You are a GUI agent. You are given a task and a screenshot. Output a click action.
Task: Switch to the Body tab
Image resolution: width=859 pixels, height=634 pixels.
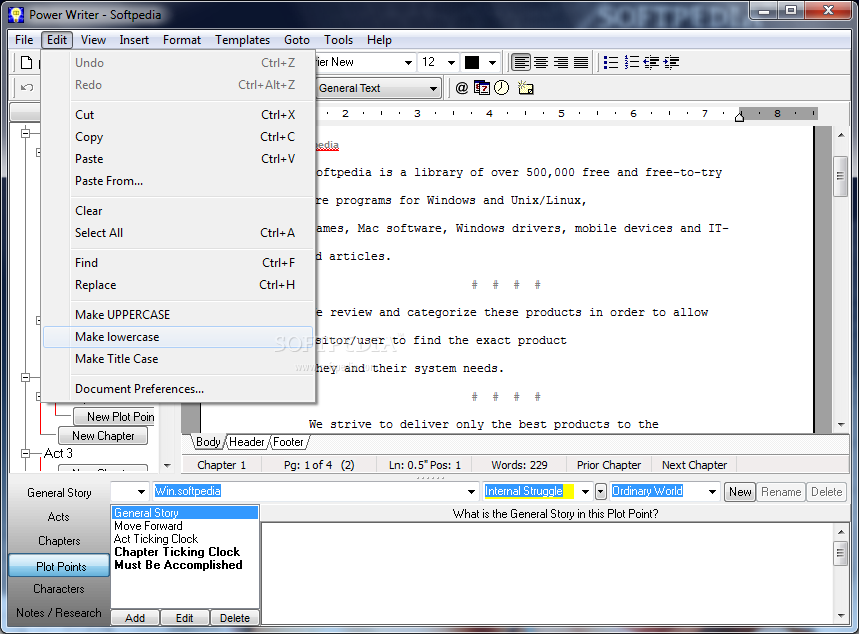(208, 442)
